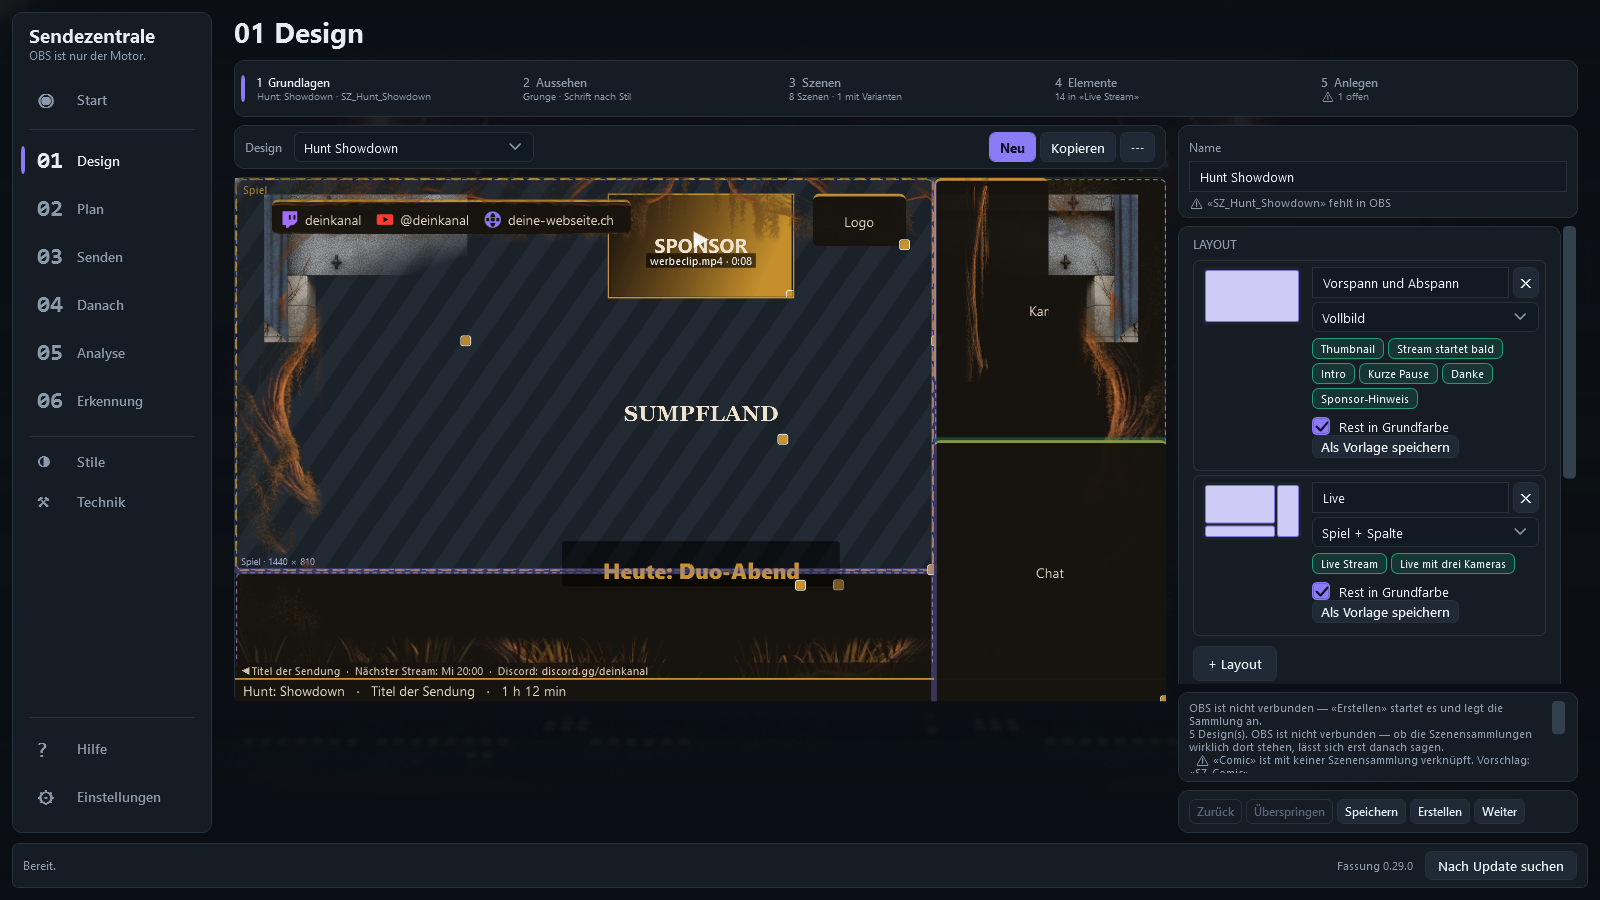This screenshot has height=900, width=1600.
Task: Click the Hilfe question mark icon
Action: coord(42,749)
